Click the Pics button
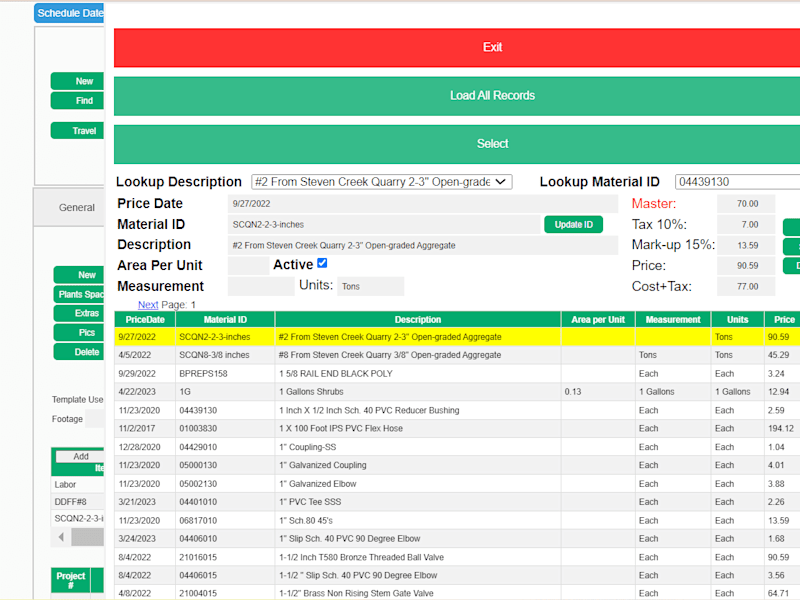The image size is (800, 600). (79, 333)
